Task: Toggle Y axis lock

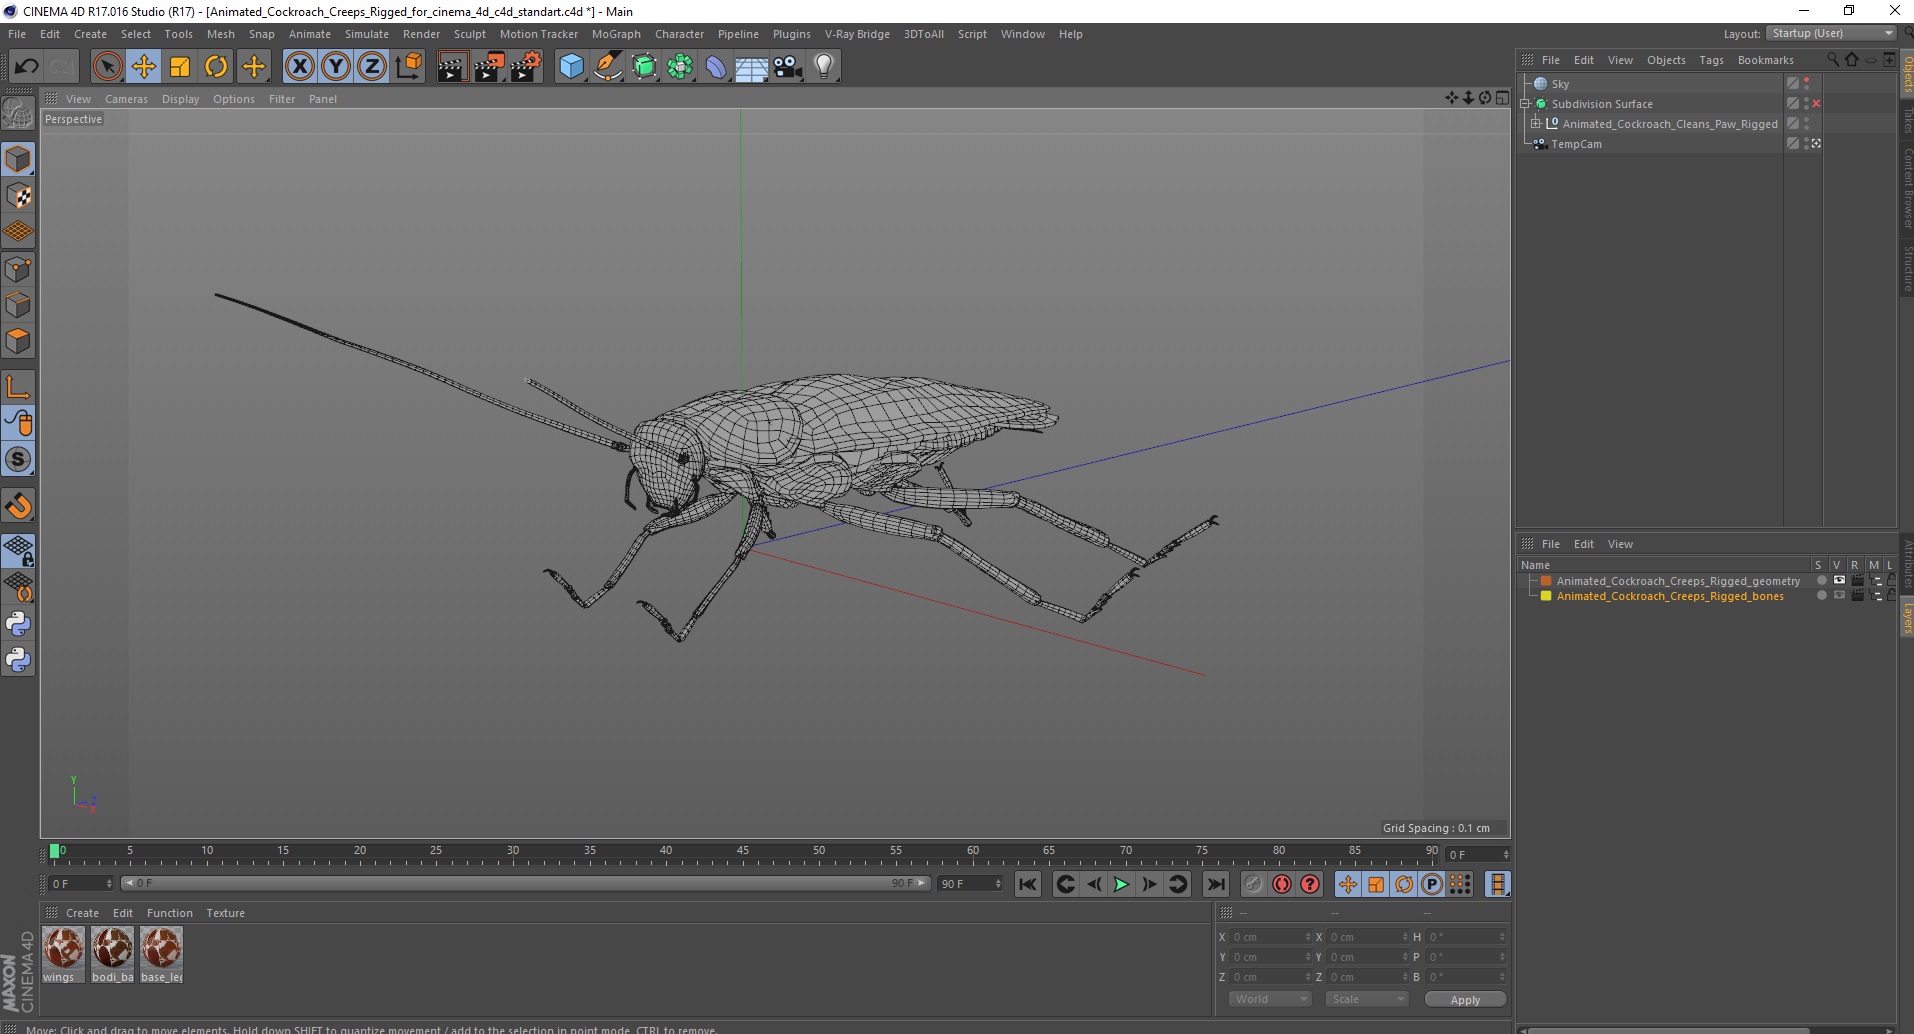Action: [336, 67]
